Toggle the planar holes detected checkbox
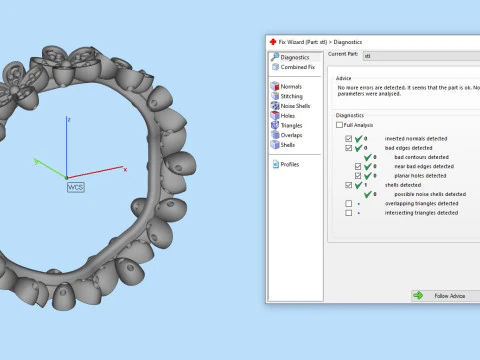The image size is (480, 360). point(358,176)
